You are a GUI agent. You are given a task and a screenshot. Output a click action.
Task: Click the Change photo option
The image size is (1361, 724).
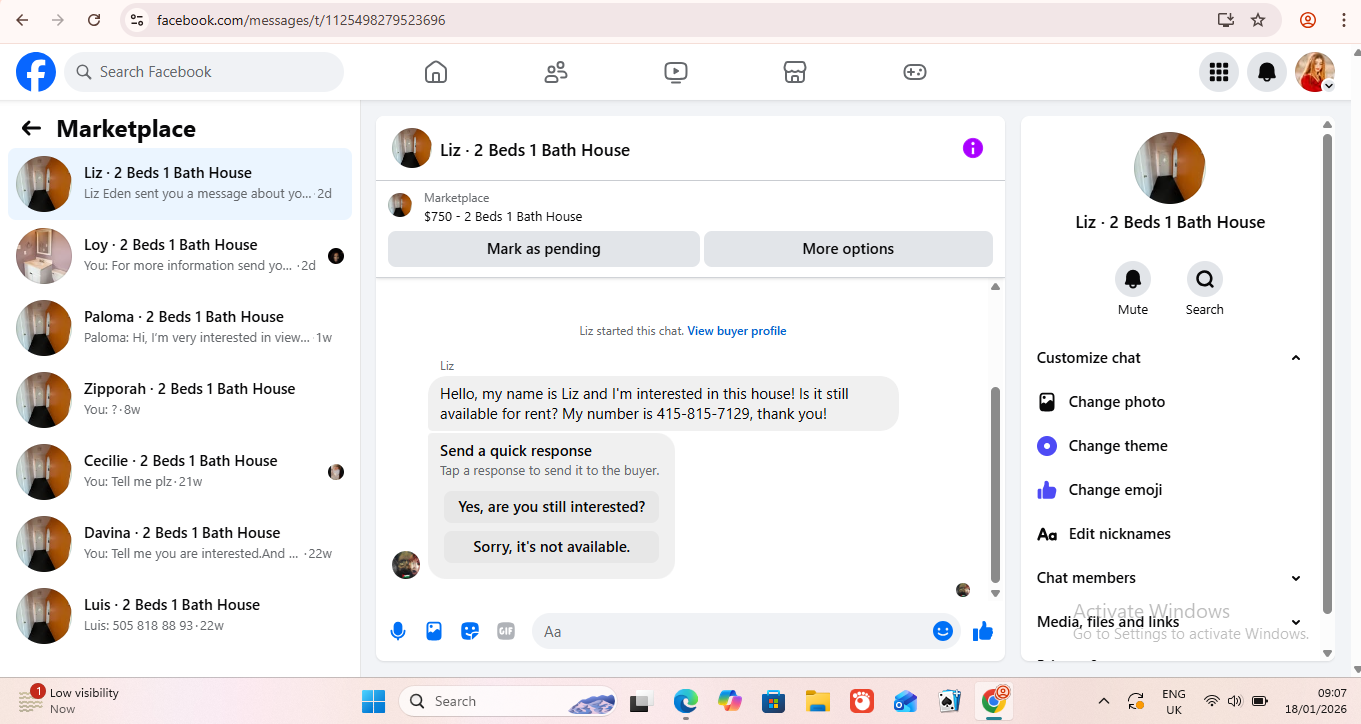[x=1171, y=402]
